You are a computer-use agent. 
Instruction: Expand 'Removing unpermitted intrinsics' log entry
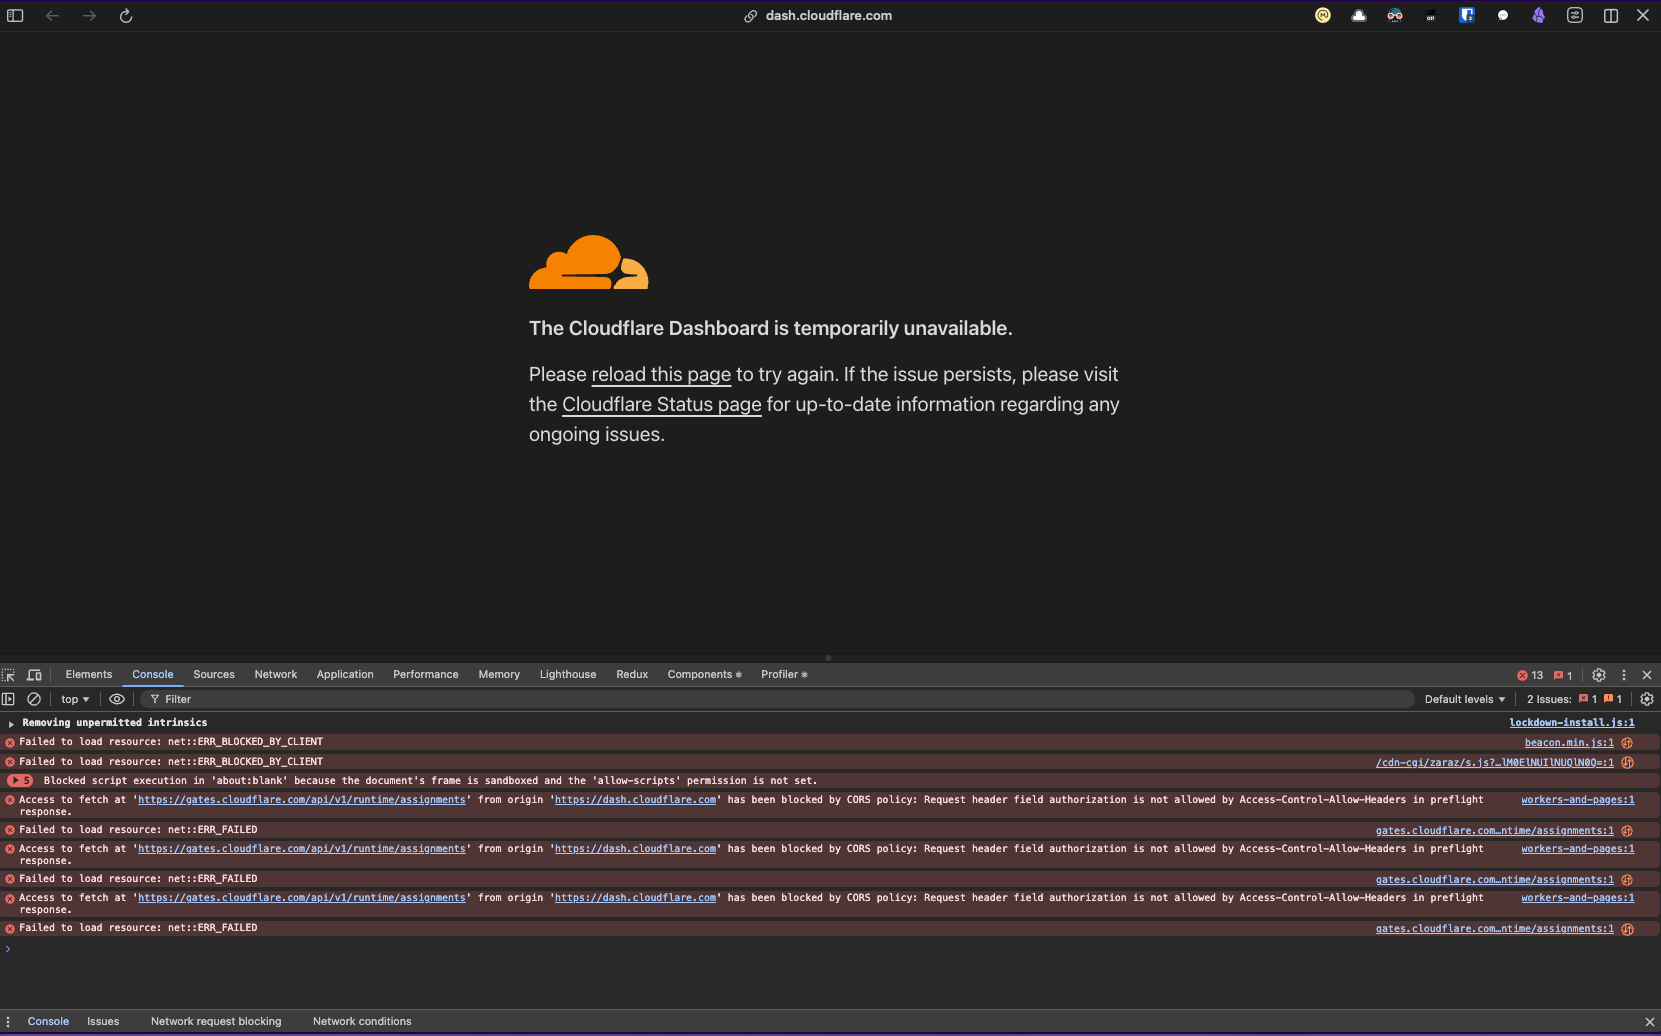pyautogui.click(x=11, y=723)
